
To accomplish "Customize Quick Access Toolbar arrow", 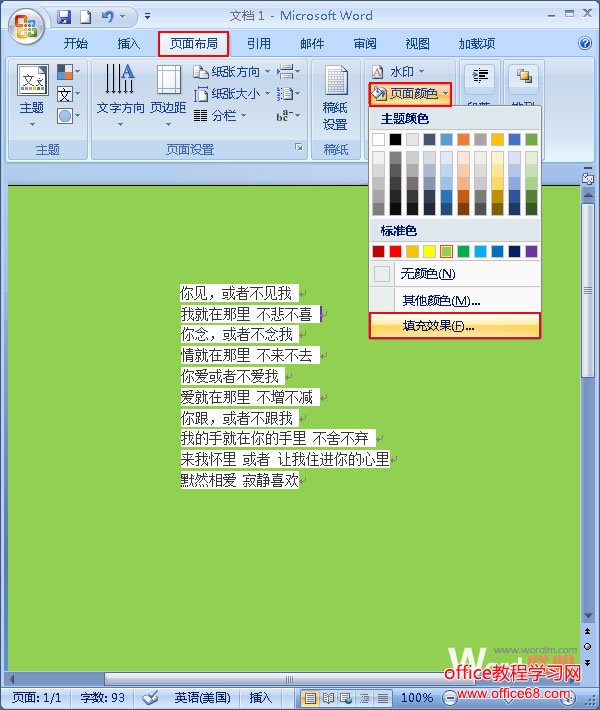I will [147, 17].
